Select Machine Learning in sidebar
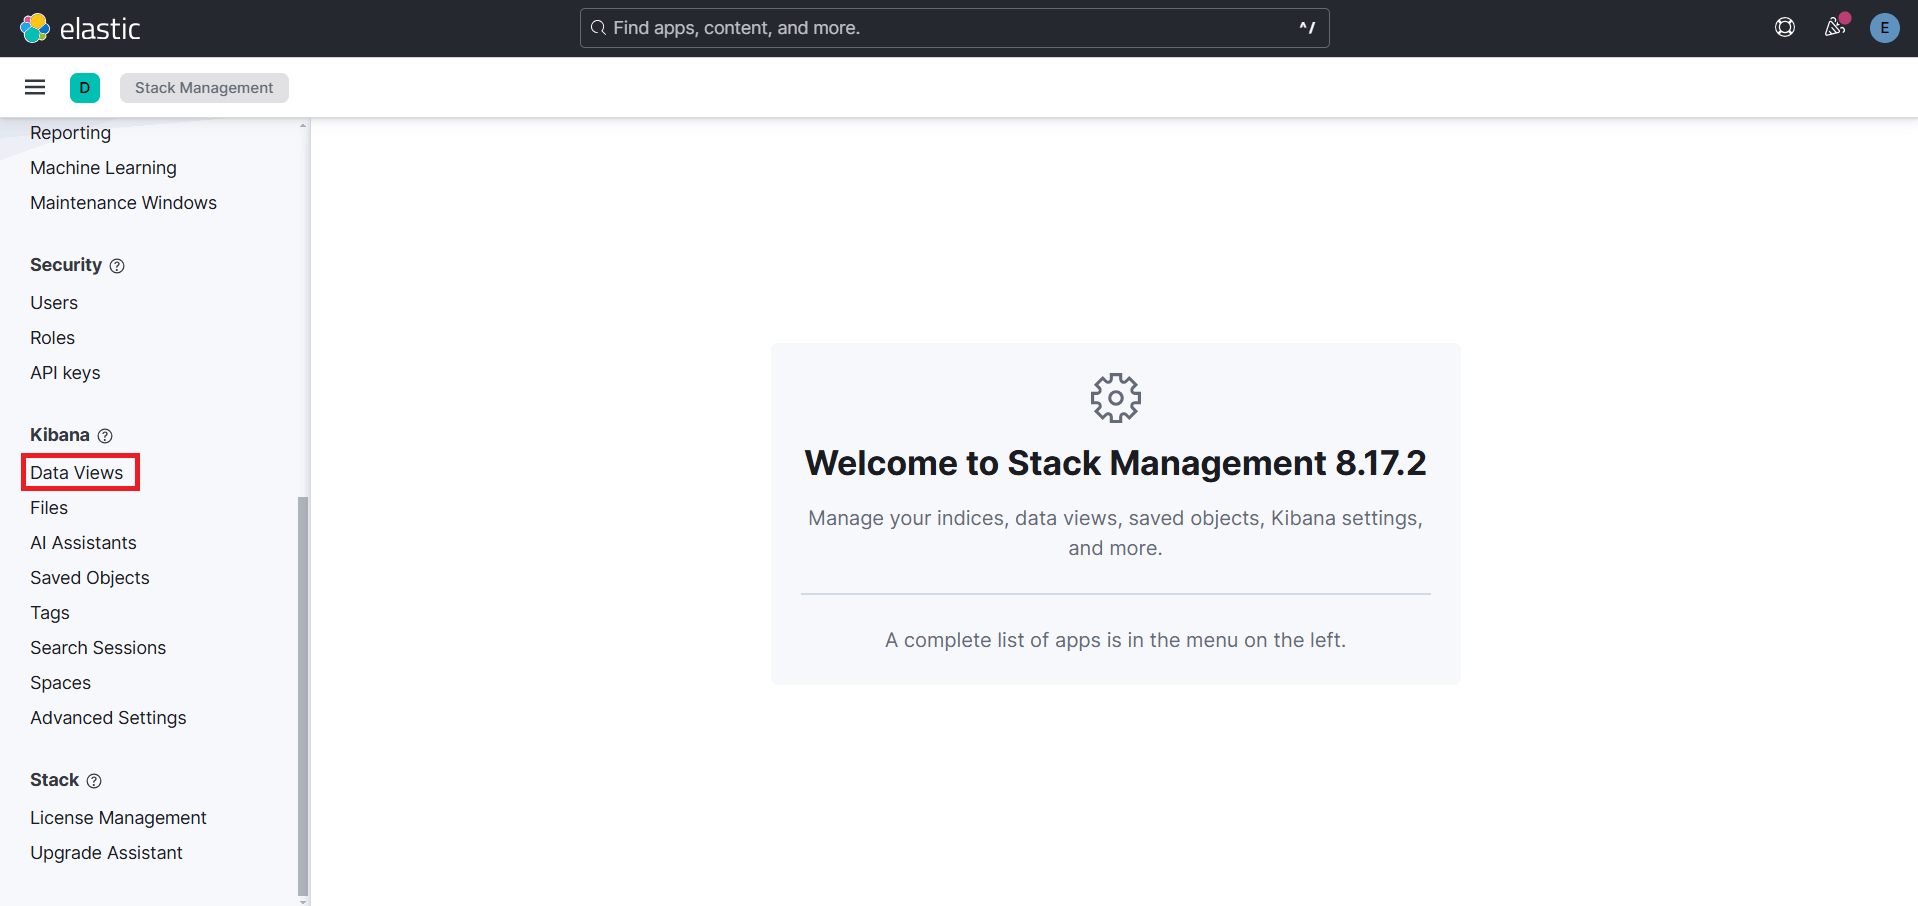1918x906 pixels. tap(103, 168)
